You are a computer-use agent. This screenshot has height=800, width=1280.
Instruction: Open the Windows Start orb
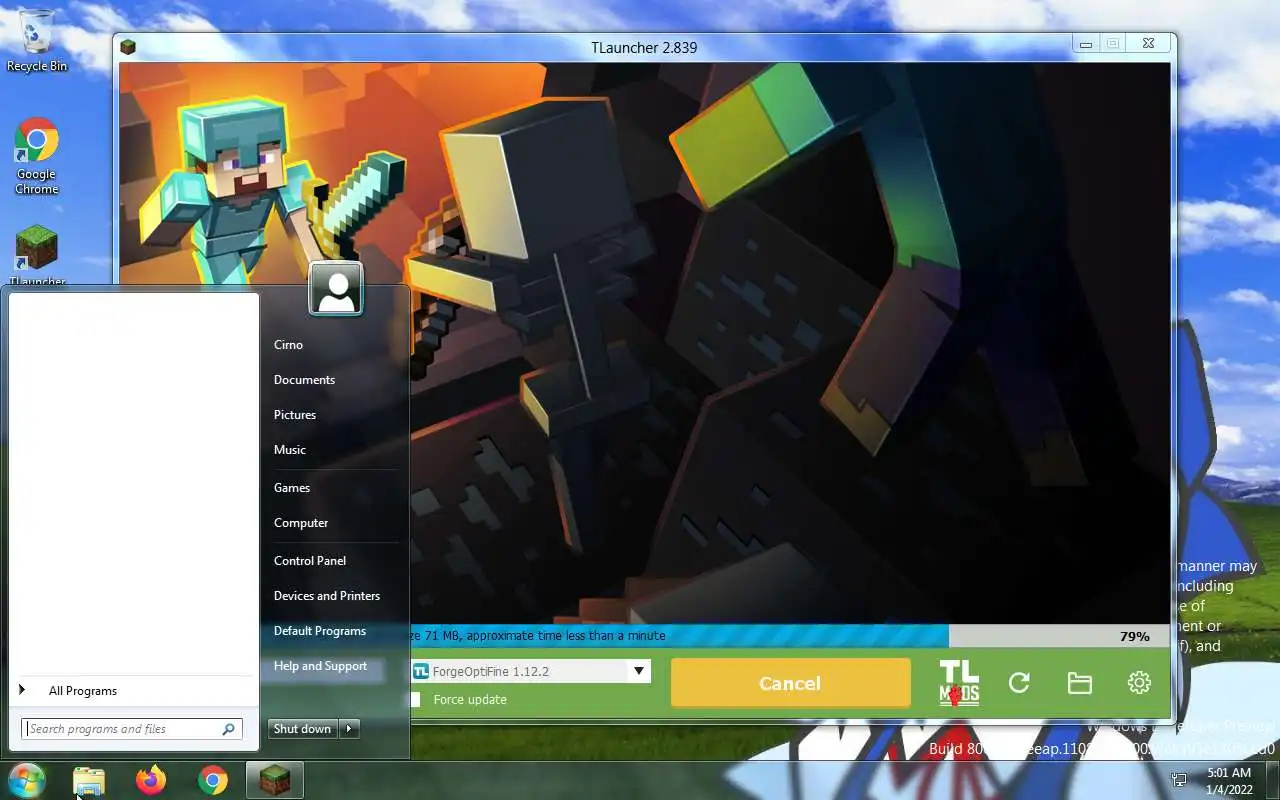pos(26,779)
